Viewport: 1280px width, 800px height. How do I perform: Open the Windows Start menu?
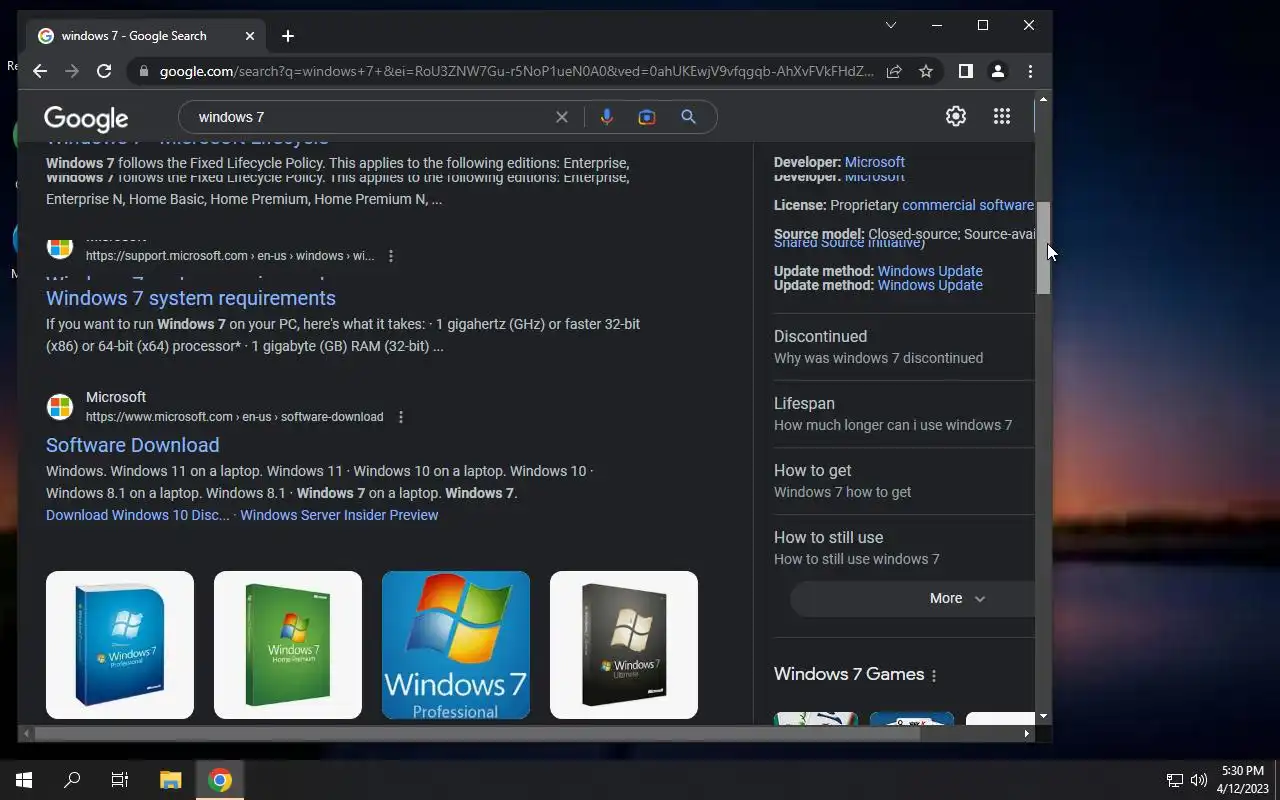24,780
